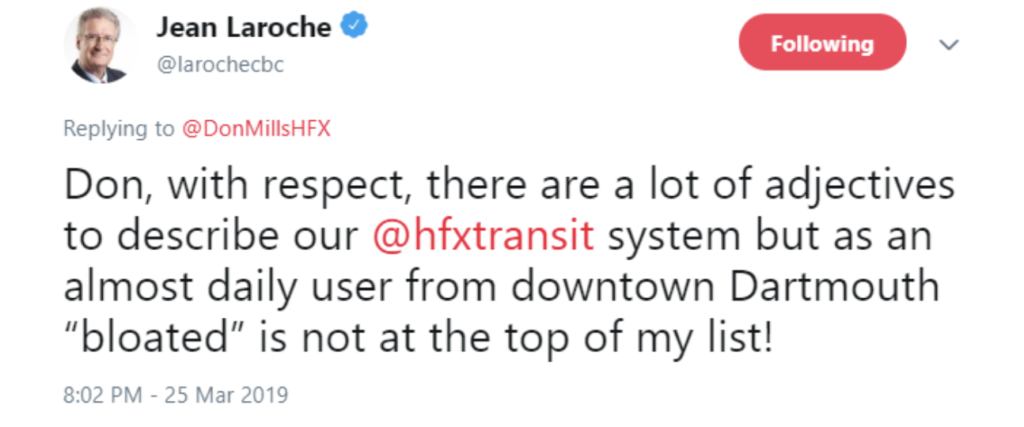This screenshot has width=1024, height=427.
Task: Toggle the red Following button
Action: coord(821,44)
